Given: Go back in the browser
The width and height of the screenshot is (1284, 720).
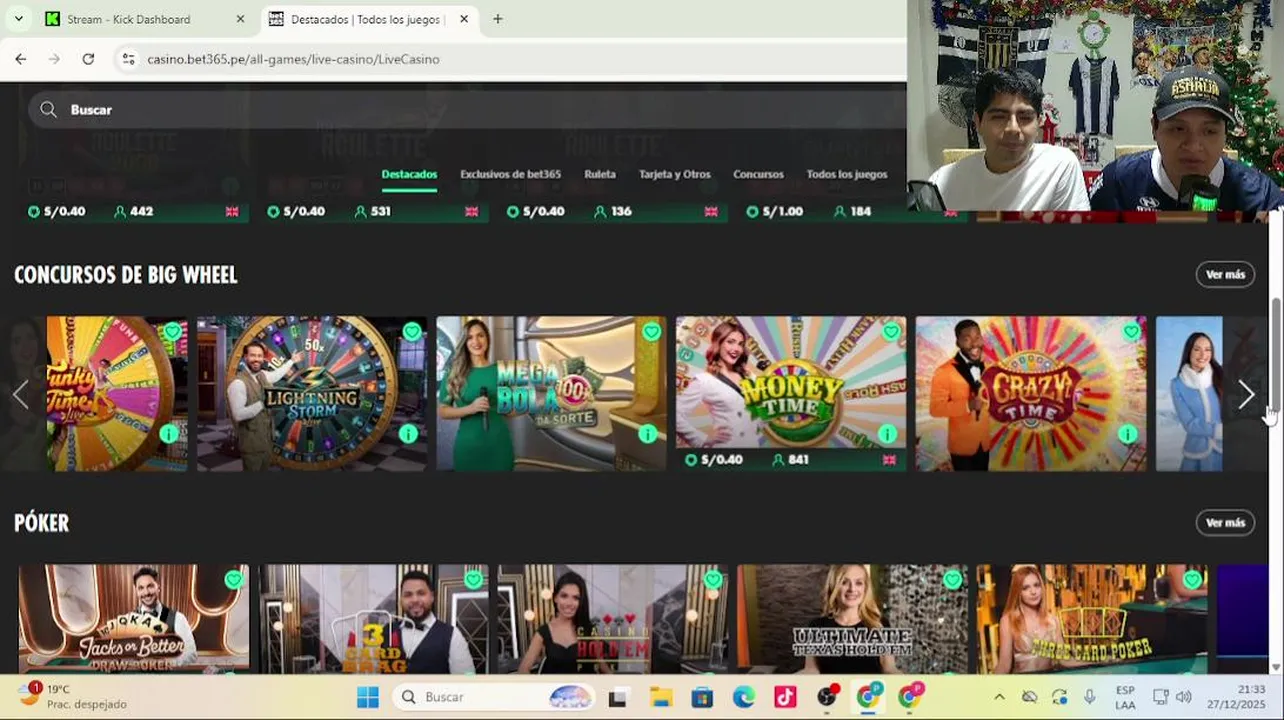Looking at the screenshot, I should pyautogui.click(x=21, y=59).
